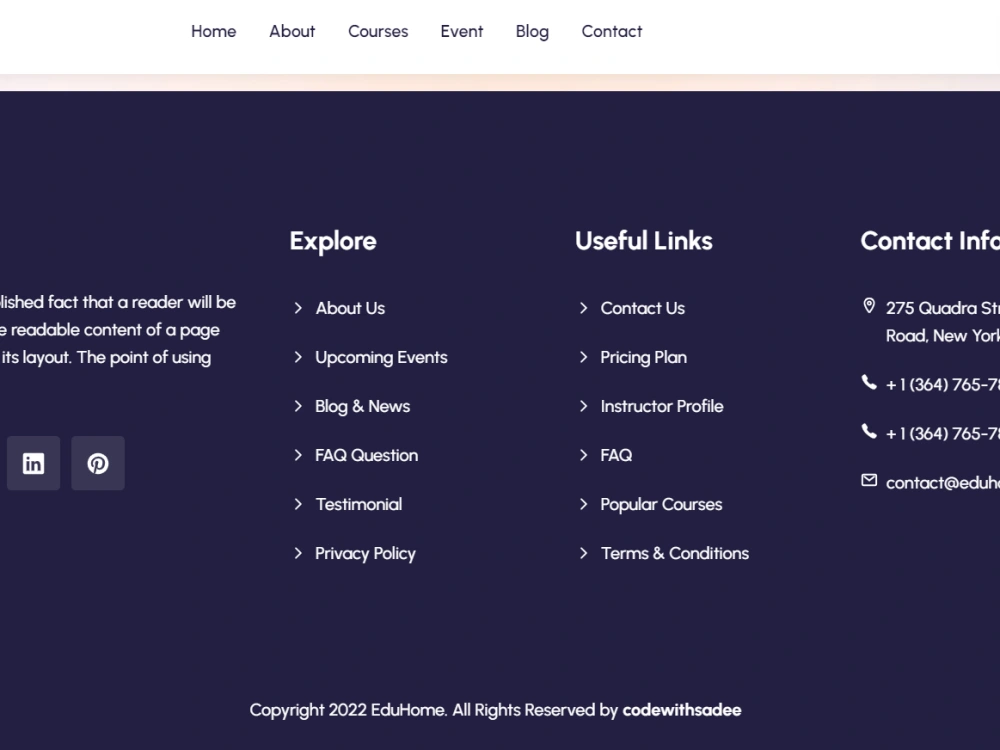Click the first +1 (364) phone number
Image resolution: width=1000 pixels, height=750 pixels.
pos(943,385)
